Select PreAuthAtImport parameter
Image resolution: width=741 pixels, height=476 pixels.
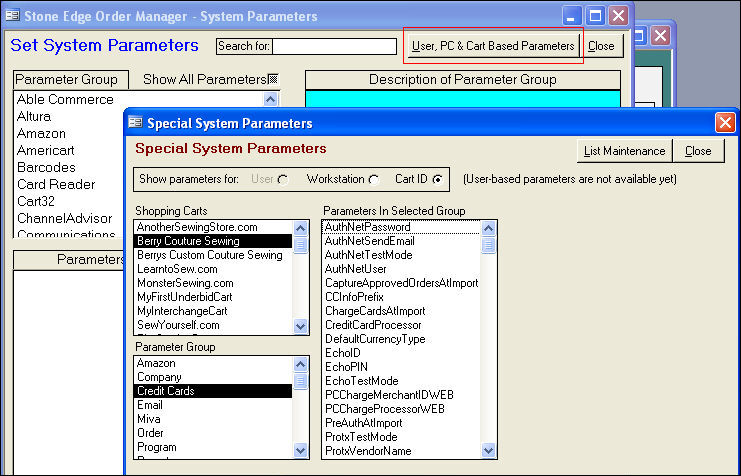coord(402,423)
